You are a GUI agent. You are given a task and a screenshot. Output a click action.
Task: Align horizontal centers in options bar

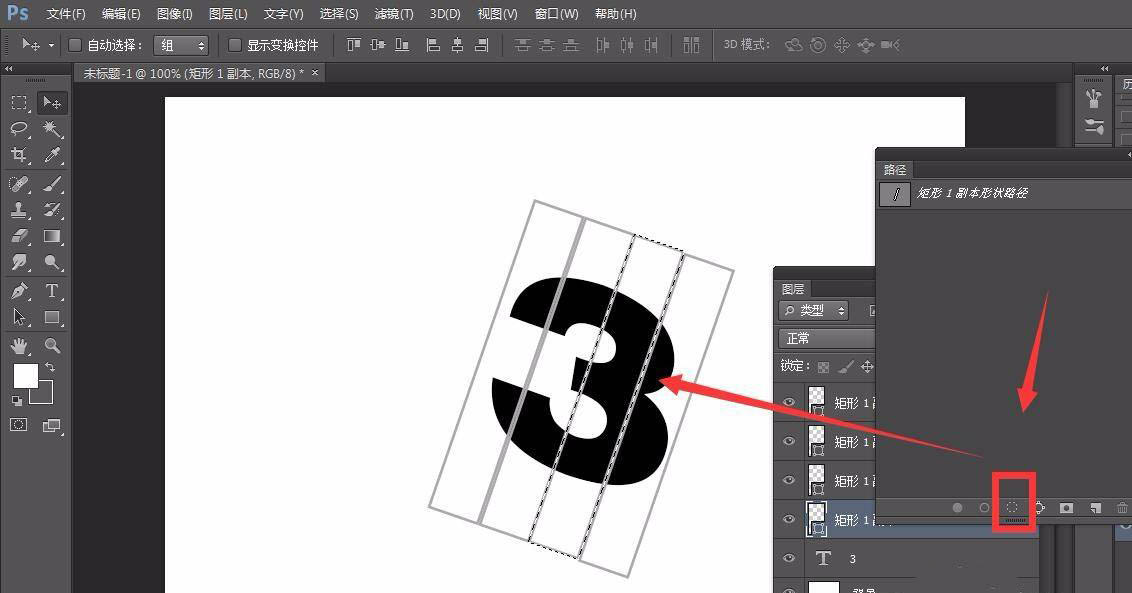pyautogui.click(x=457, y=45)
